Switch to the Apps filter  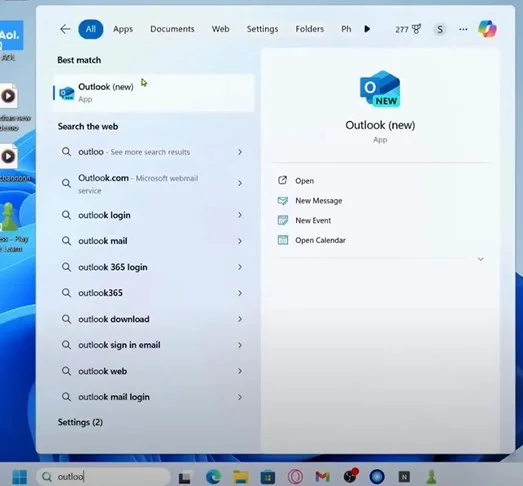tap(123, 29)
